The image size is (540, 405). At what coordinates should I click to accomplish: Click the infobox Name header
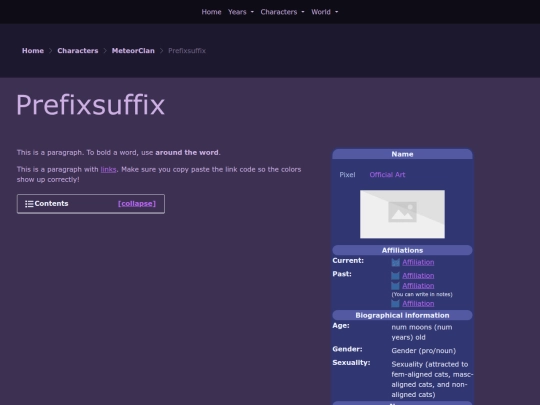[x=402, y=154]
